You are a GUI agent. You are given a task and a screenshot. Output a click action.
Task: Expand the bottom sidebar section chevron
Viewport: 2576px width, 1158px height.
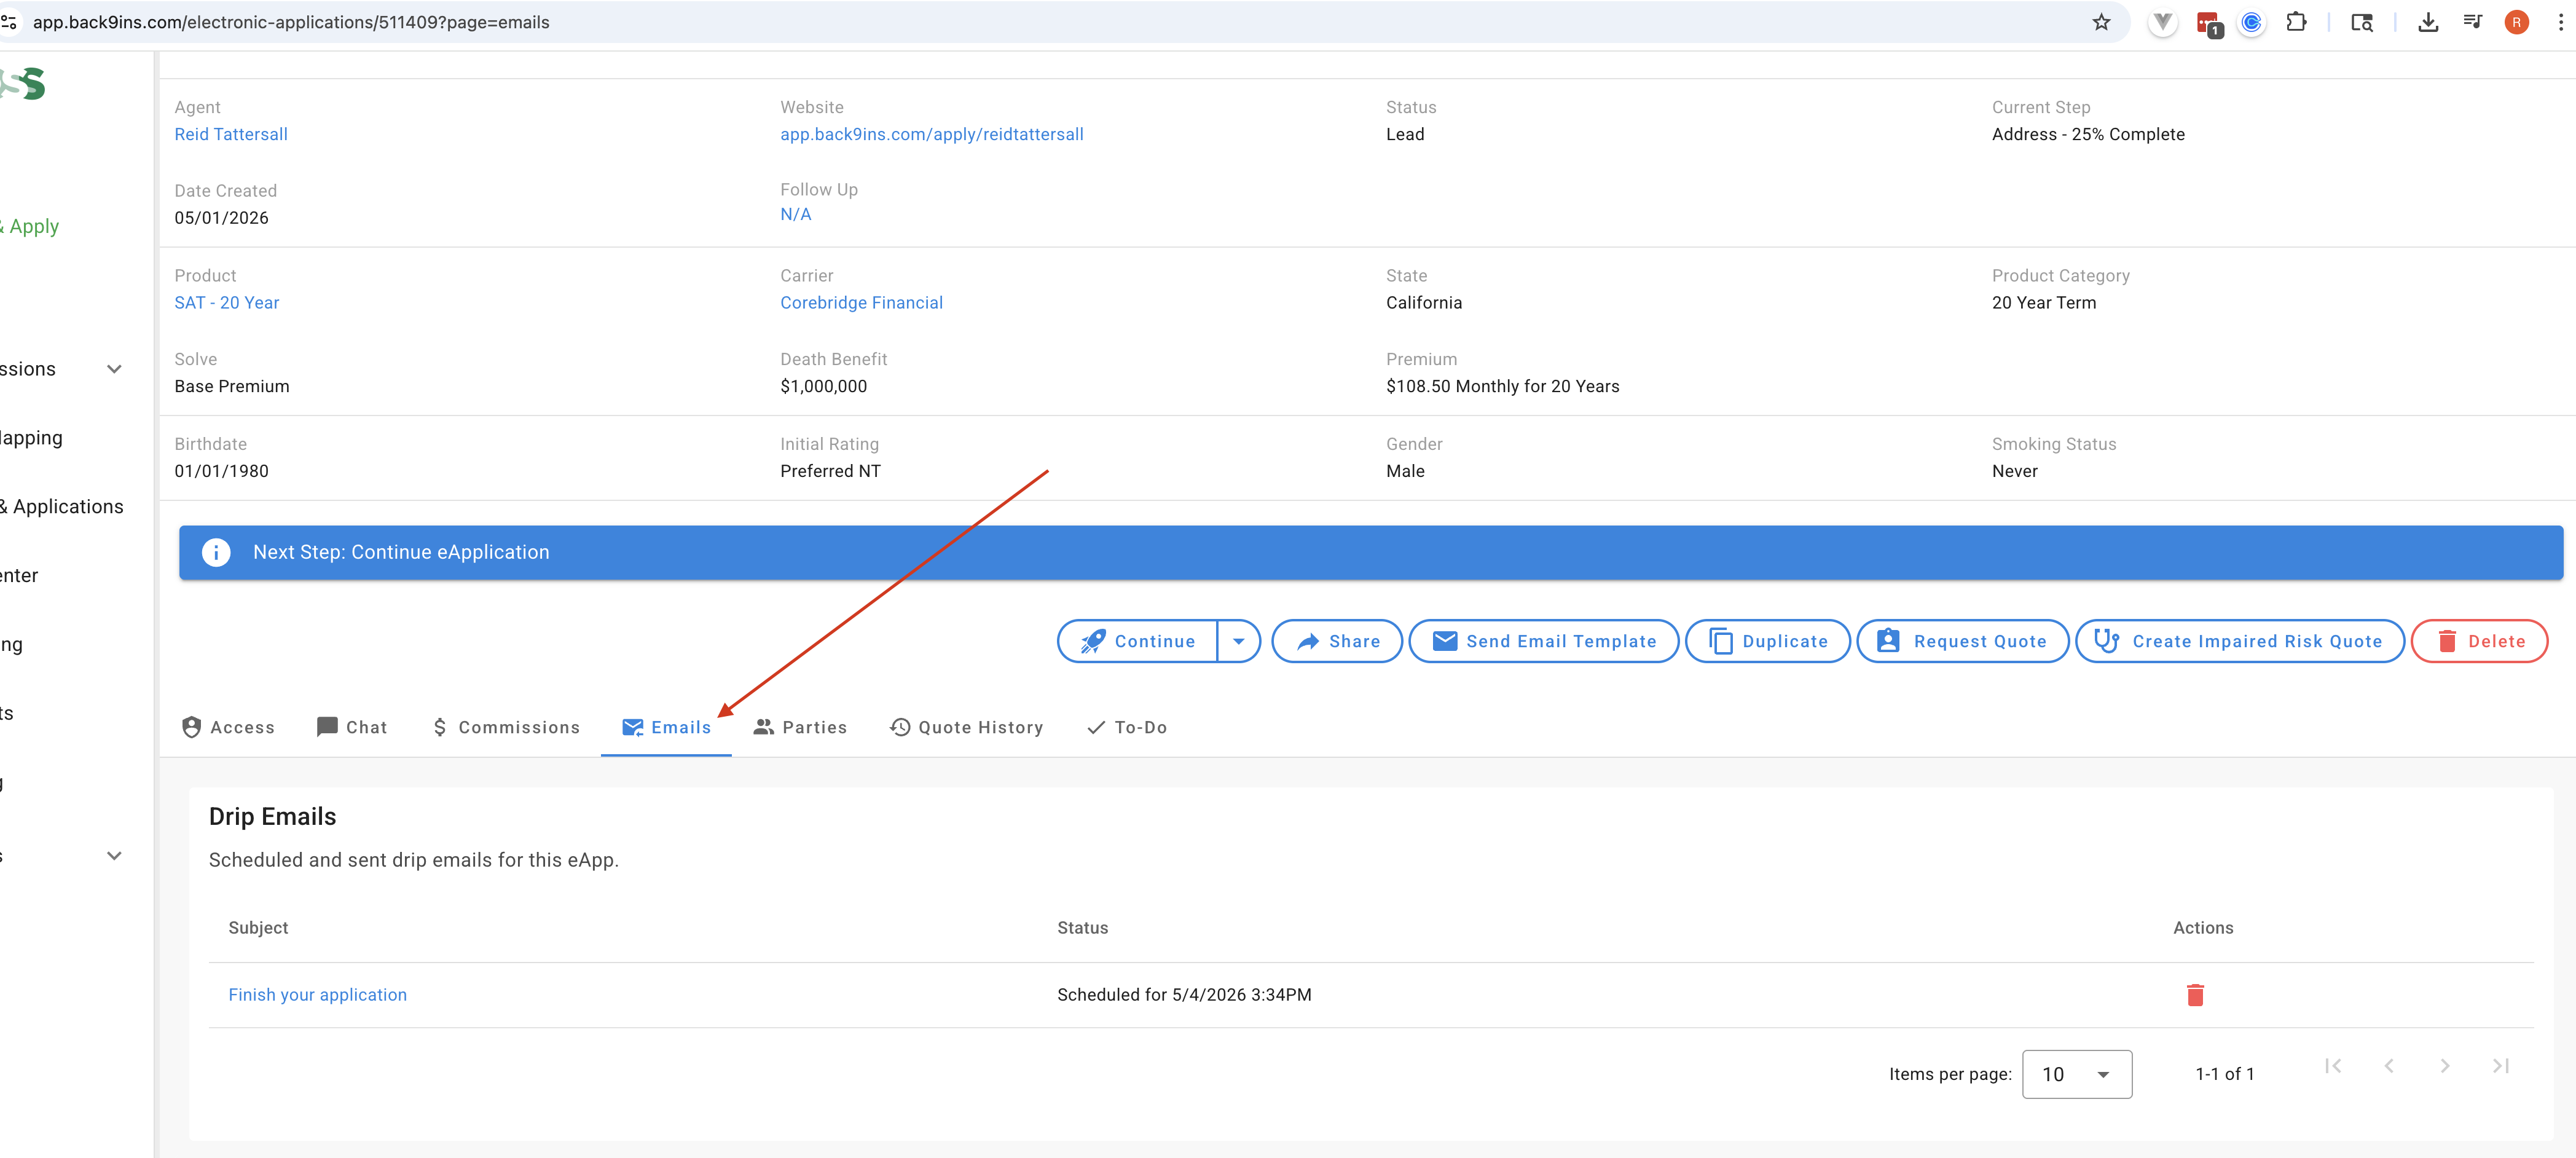[114, 856]
